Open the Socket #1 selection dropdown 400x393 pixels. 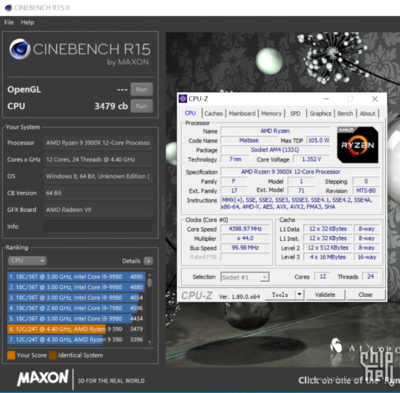click(245, 277)
